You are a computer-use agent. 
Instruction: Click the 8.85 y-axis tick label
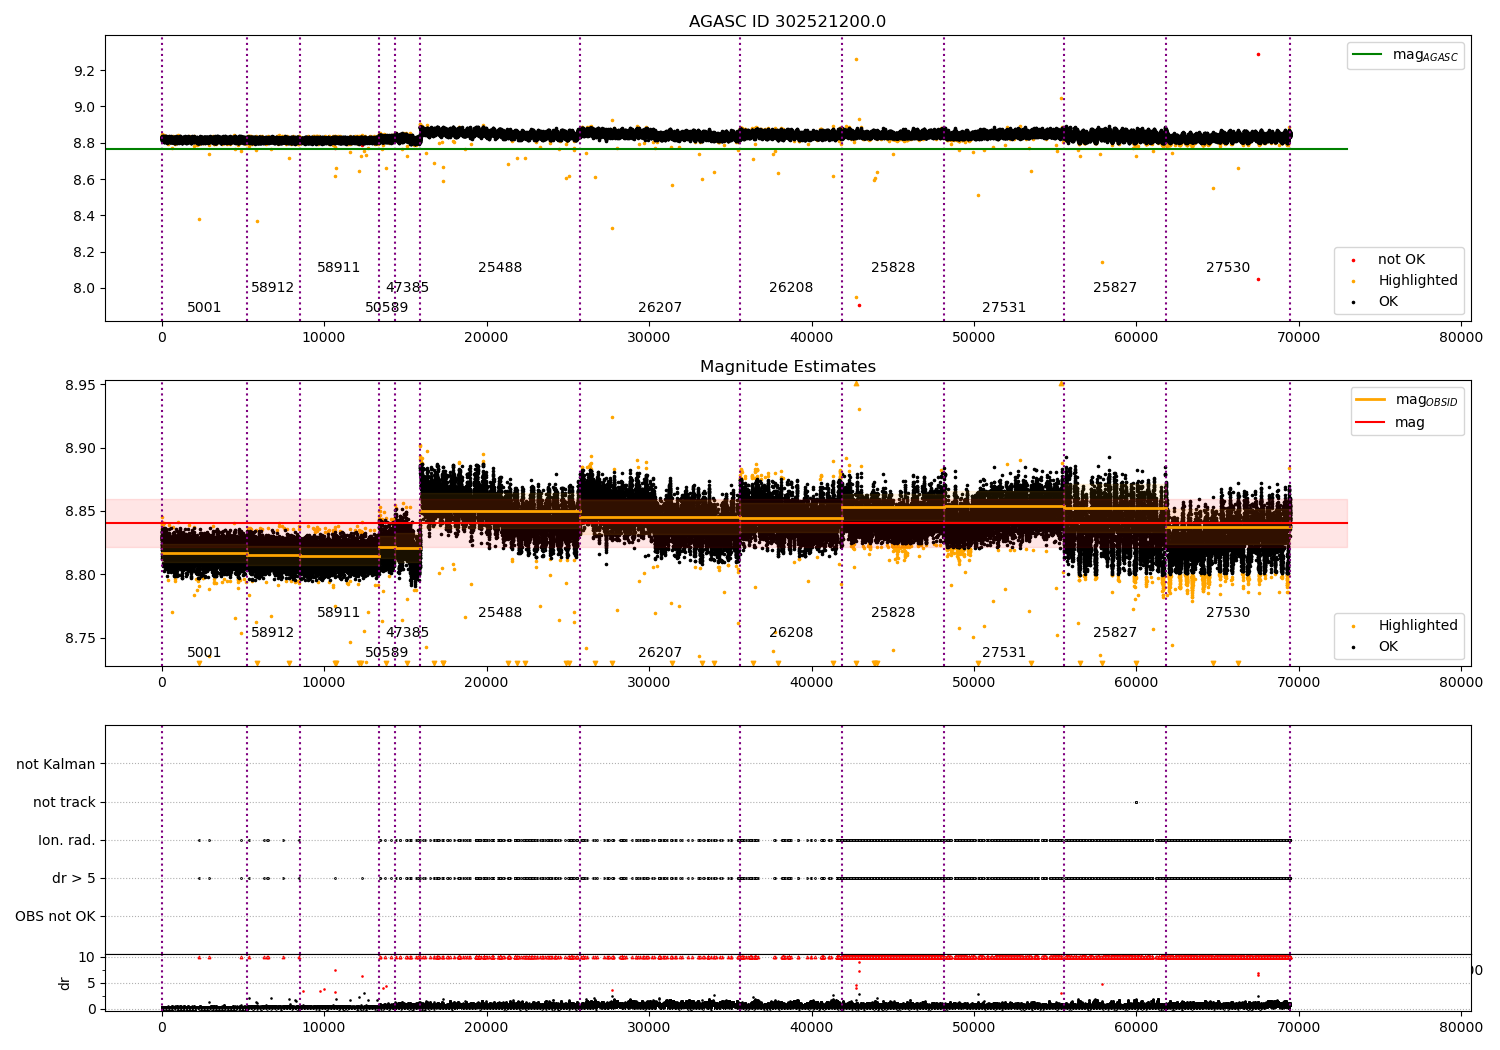[80, 511]
